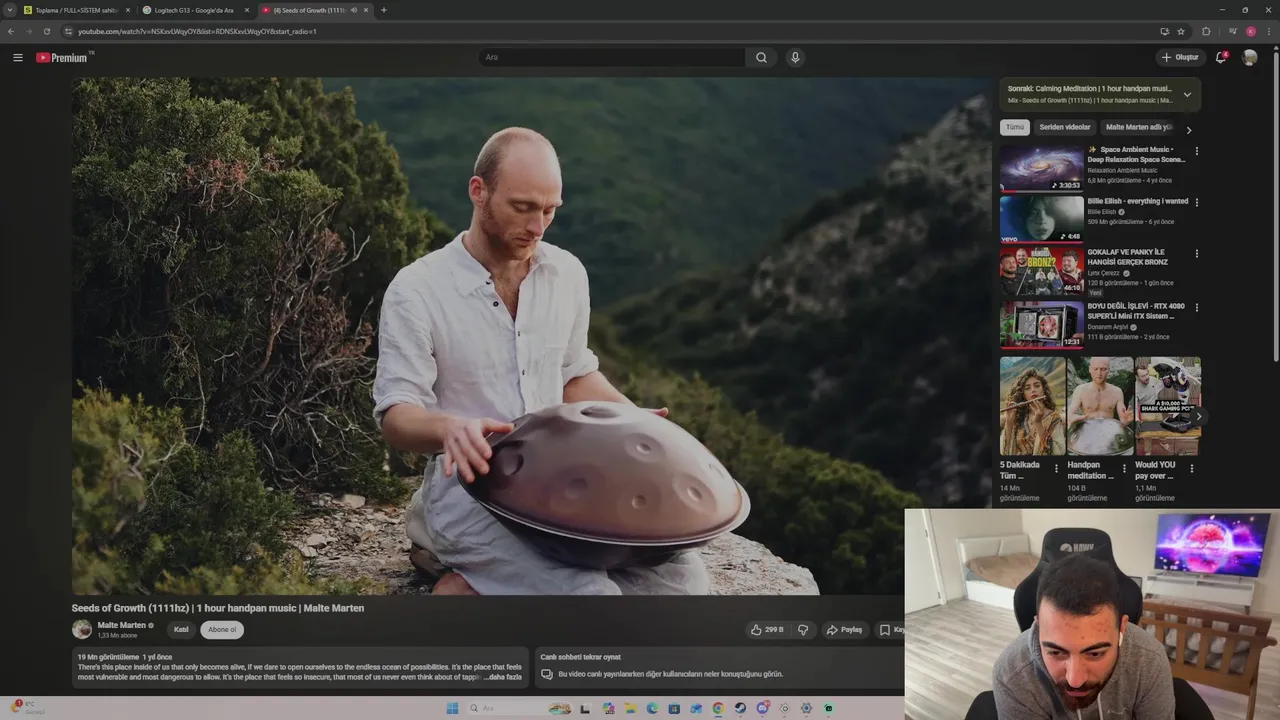The height and width of the screenshot is (720, 1280).
Task: Click the 'Paylaş' share button
Action: click(844, 630)
